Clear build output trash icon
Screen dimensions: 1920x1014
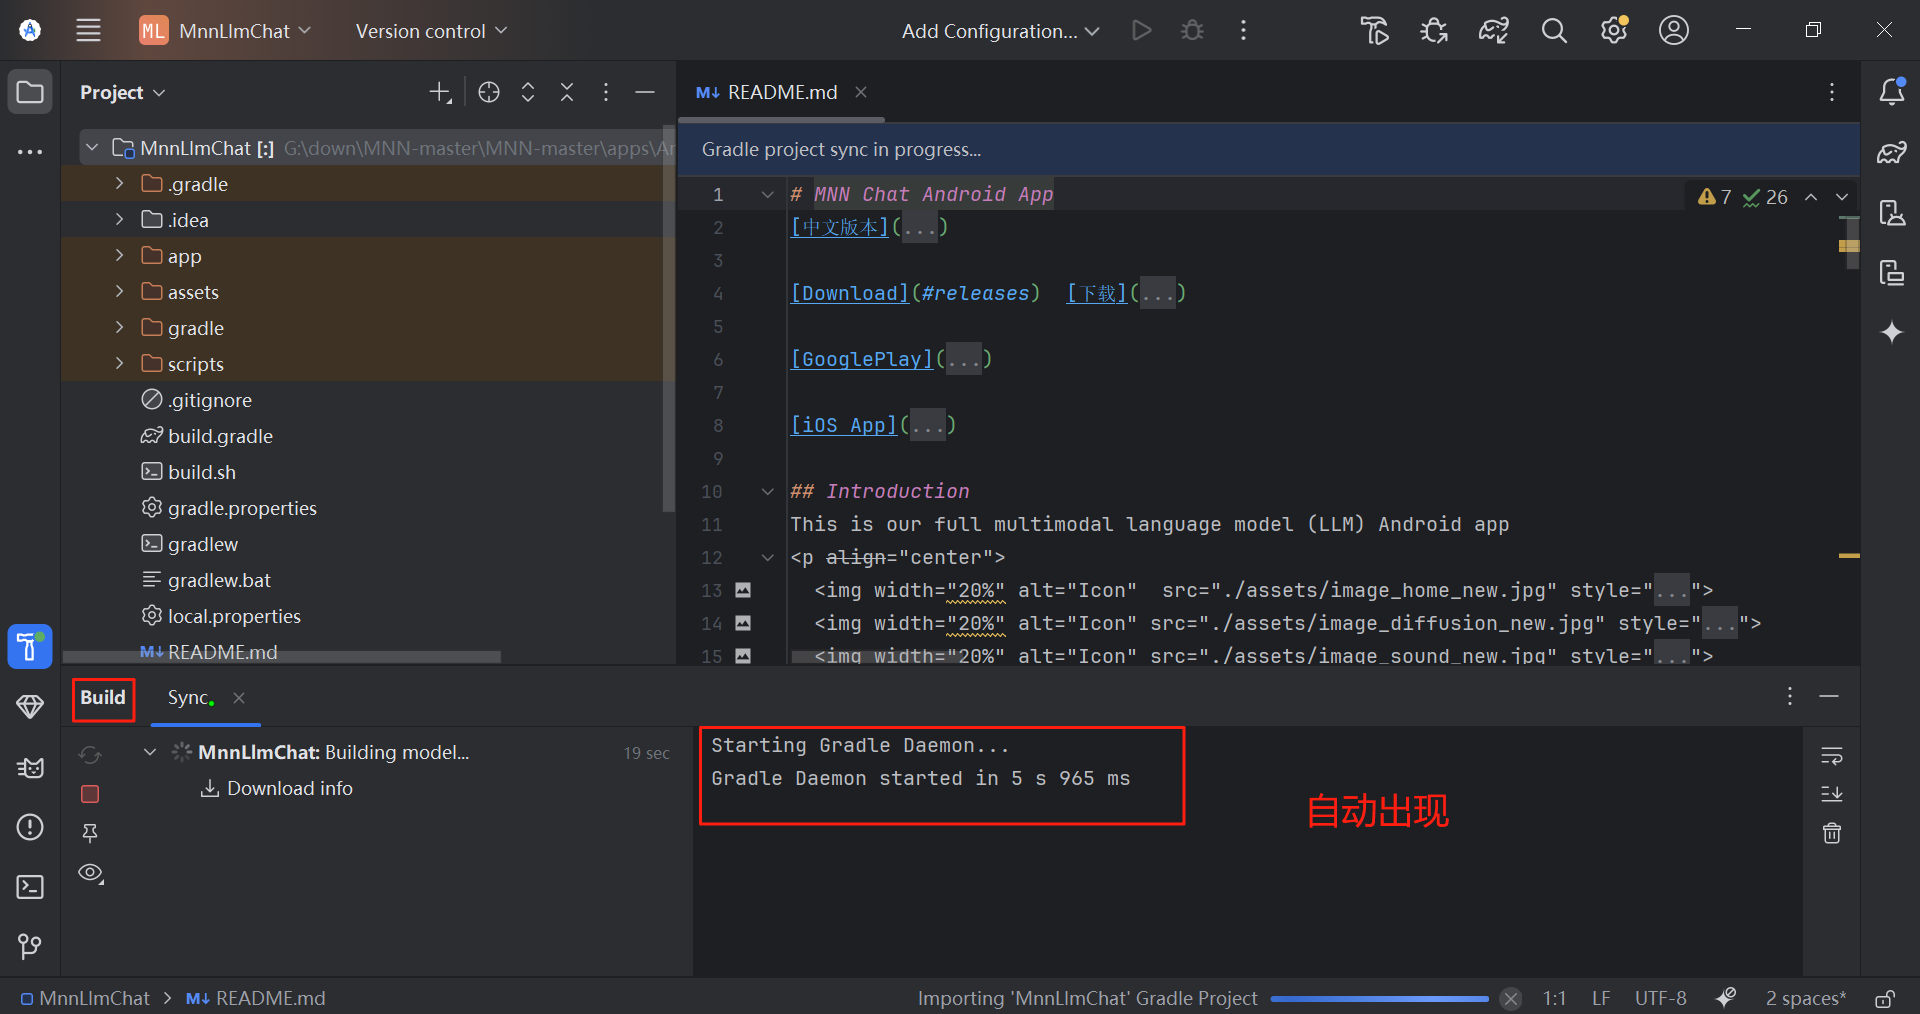pos(1832,833)
